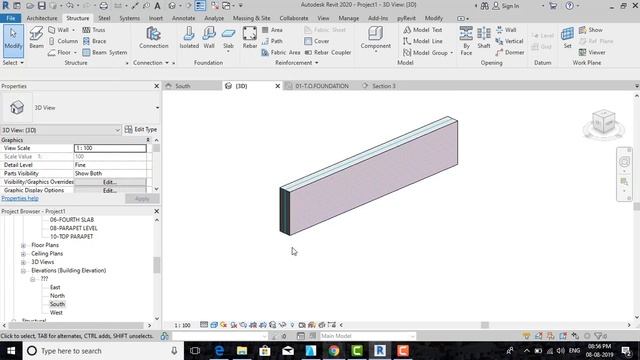Open the South elevation in browser

(57, 304)
